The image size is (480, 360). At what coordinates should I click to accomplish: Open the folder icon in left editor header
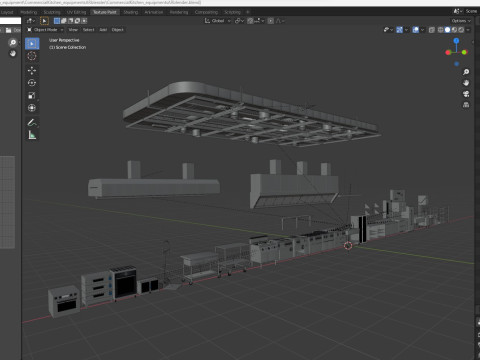[x=8, y=30]
